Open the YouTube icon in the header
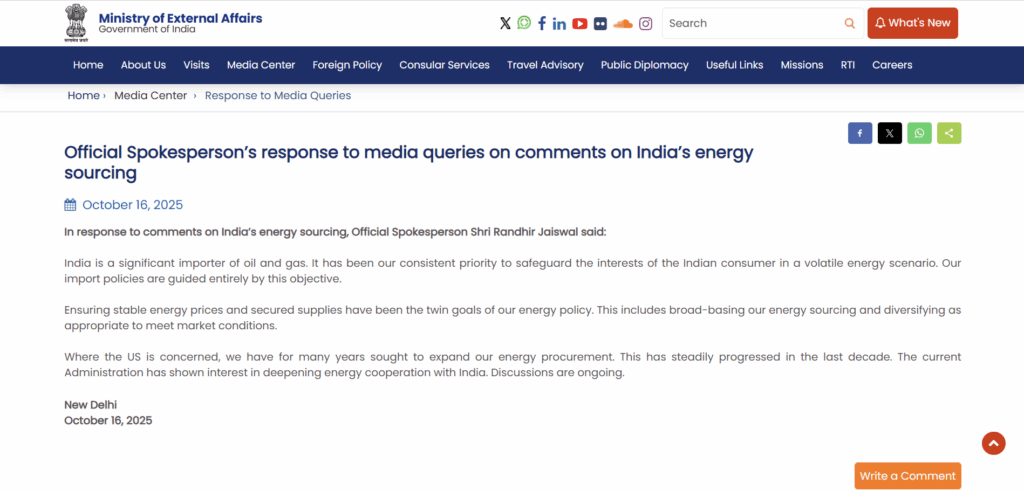The image size is (1024, 491). pos(580,23)
